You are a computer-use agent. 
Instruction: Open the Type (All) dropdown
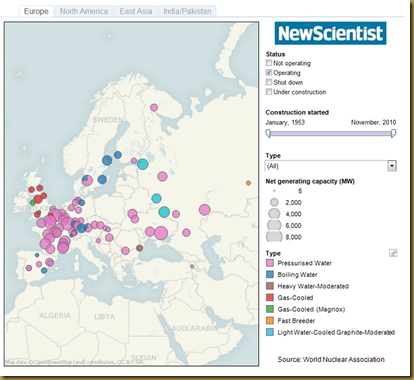(x=331, y=166)
